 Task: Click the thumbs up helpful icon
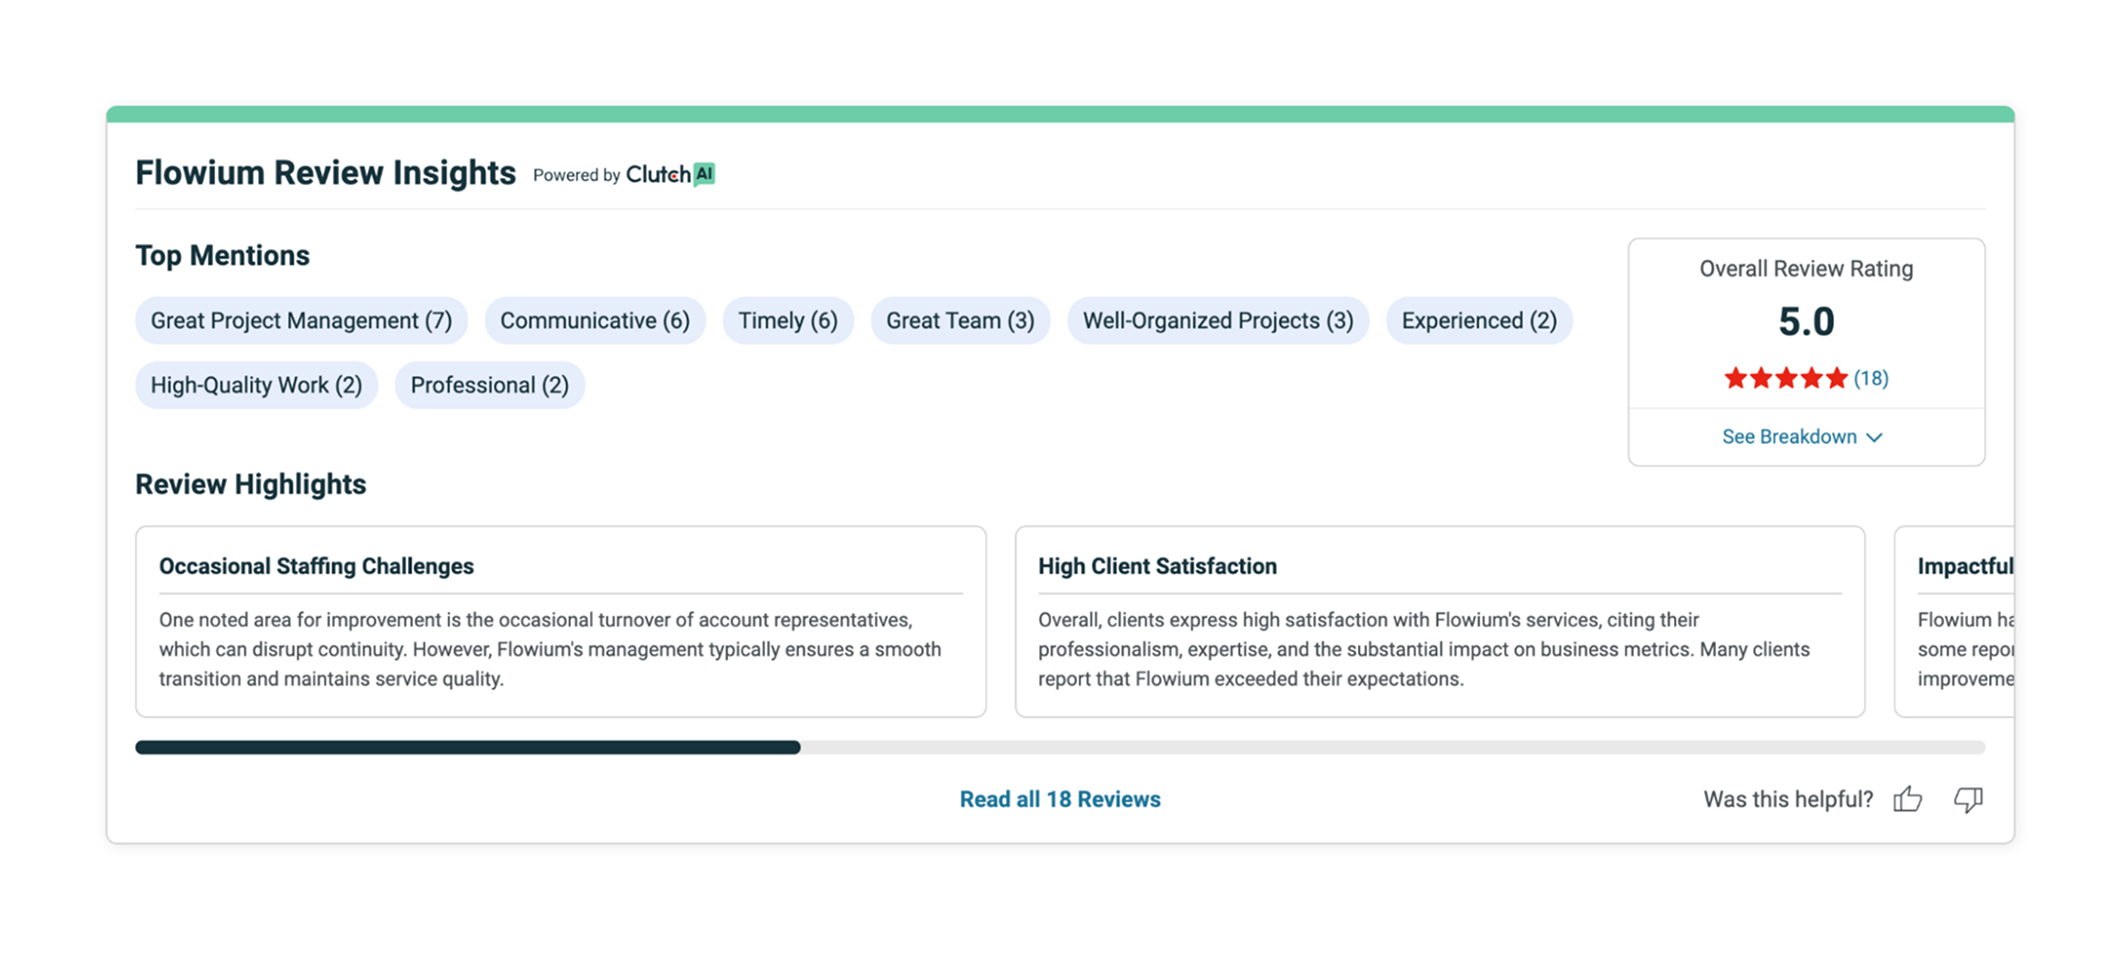(1907, 799)
